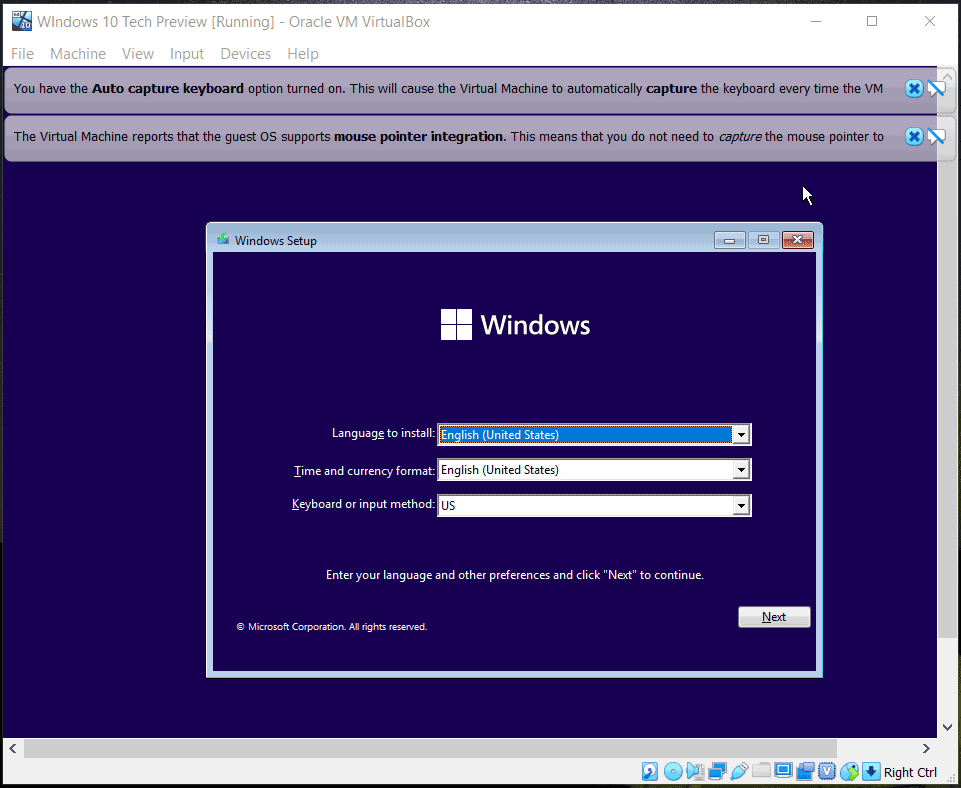
Task: Click the shared folders status icon
Action: click(761, 770)
